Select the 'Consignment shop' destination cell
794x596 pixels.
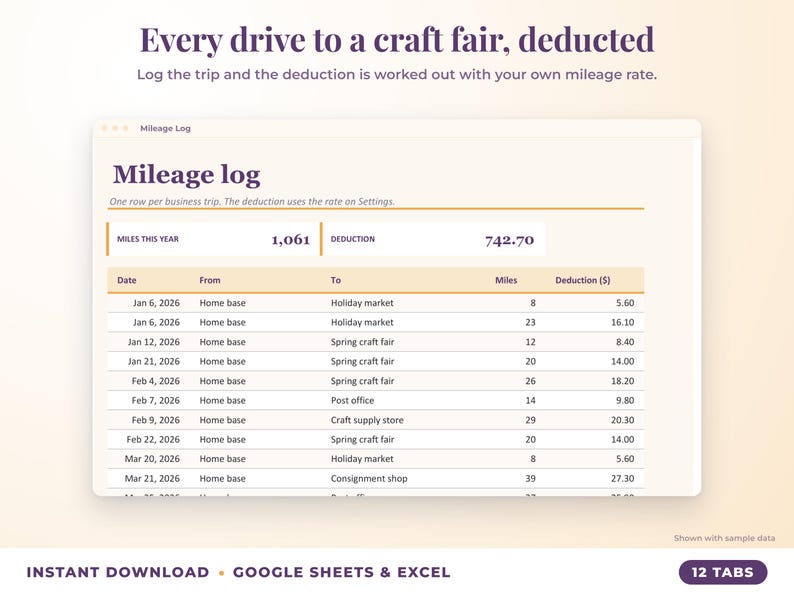coord(369,479)
